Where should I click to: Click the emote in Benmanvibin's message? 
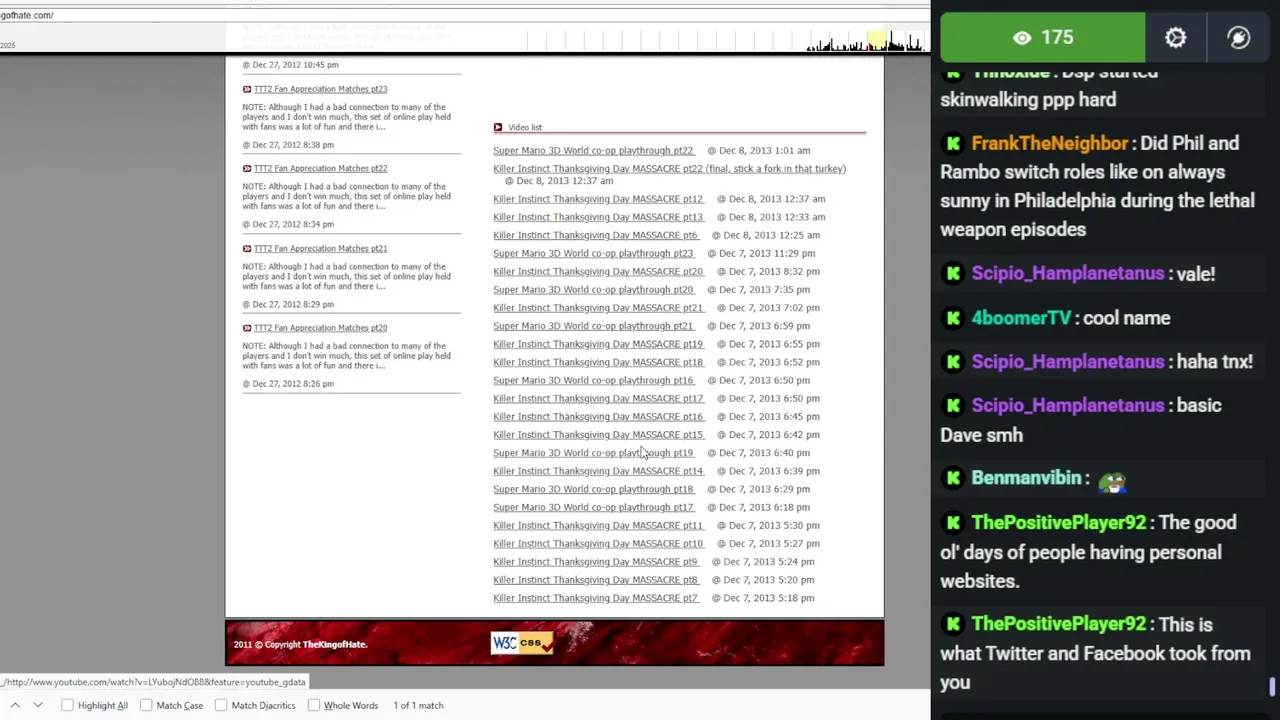click(1112, 481)
